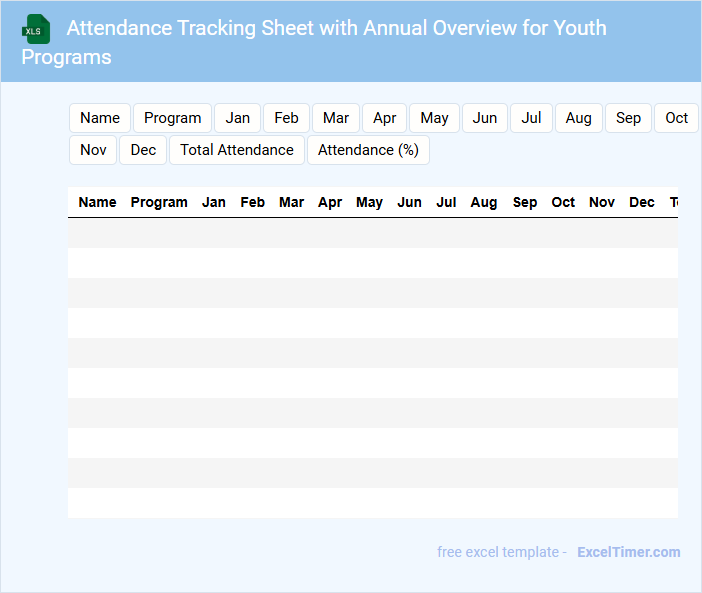Click the Sep table column header
The height and width of the screenshot is (593, 702).
[x=525, y=202]
